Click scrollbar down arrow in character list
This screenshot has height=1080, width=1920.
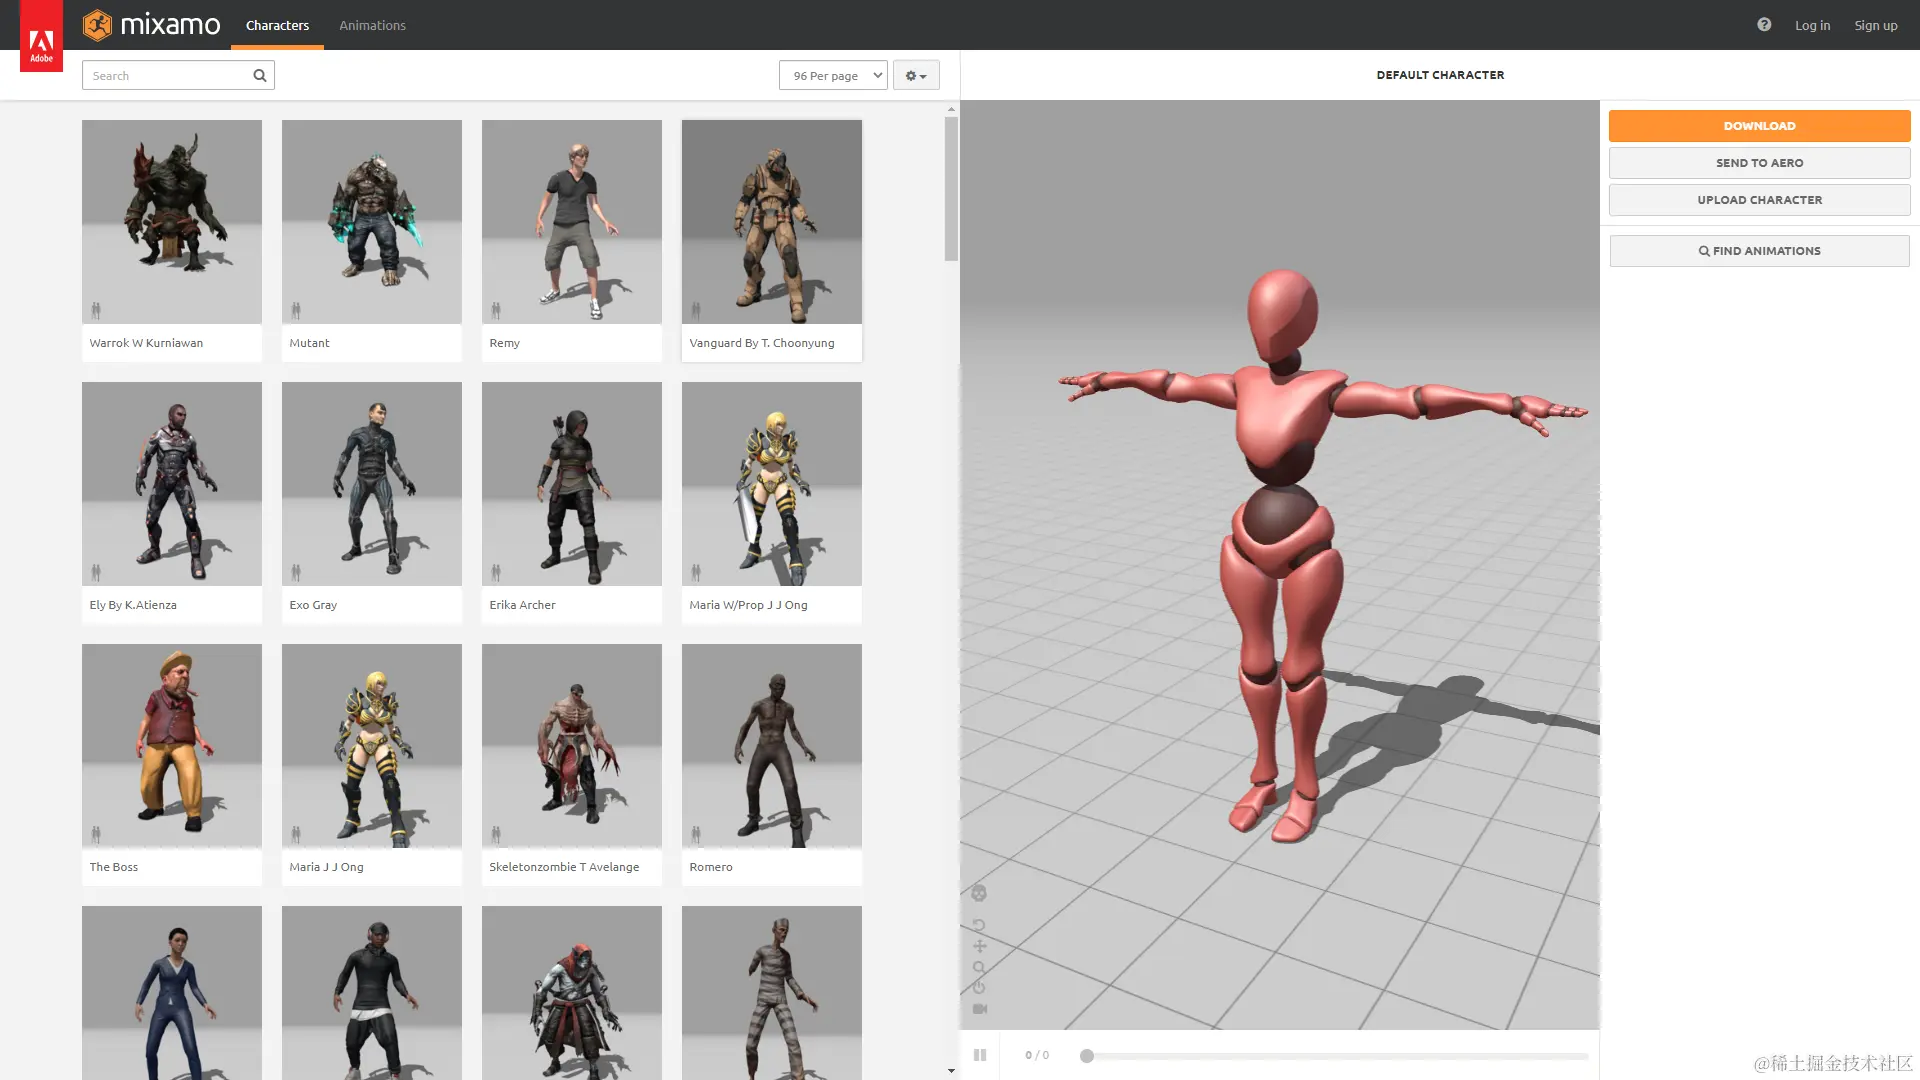[951, 1071]
